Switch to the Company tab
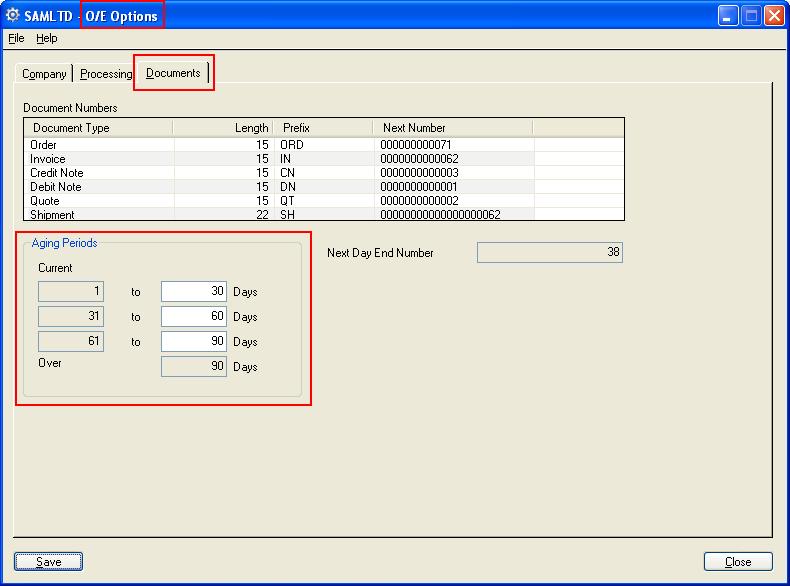Image resolution: width=790 pixels, height=586 pixels. click(44, 74)
